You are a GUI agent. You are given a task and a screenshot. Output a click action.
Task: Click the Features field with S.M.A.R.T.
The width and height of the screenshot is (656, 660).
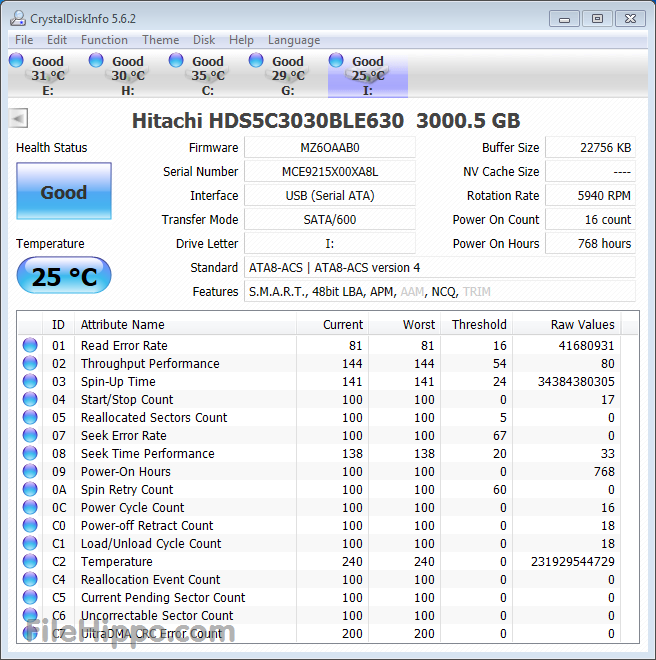pyautogui.click(x=440, y=292)
